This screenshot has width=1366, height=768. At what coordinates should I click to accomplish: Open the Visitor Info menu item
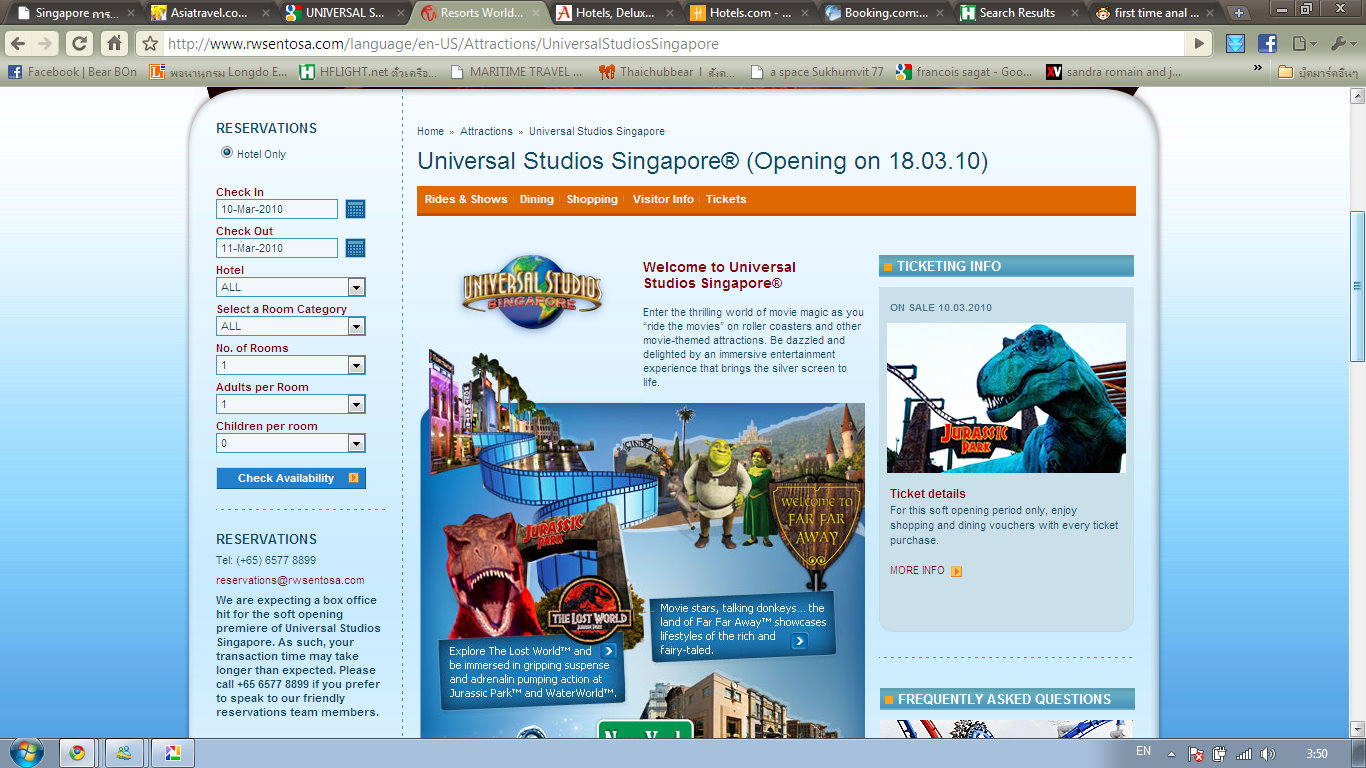coord(663,199)
